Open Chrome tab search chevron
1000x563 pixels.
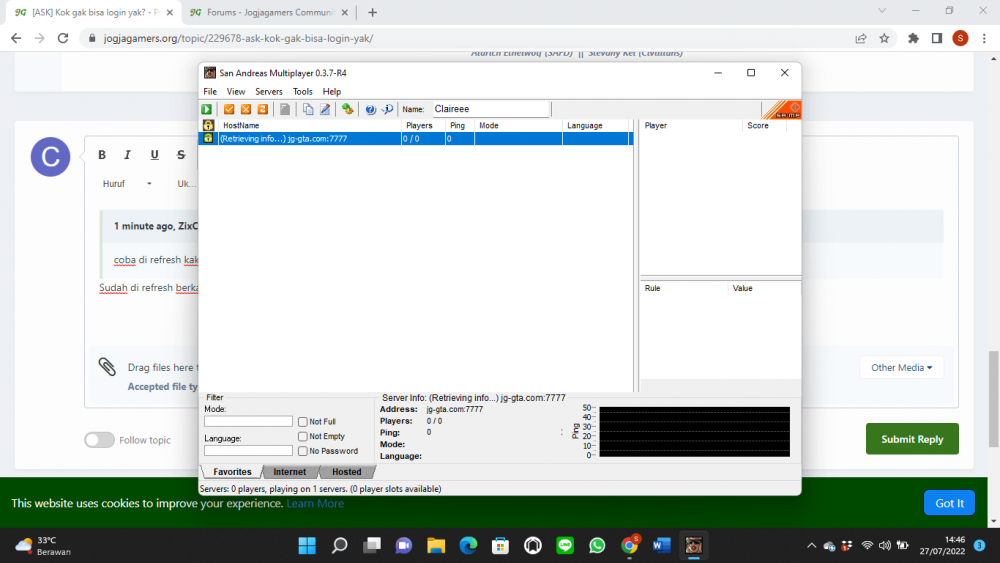[882, 11]
